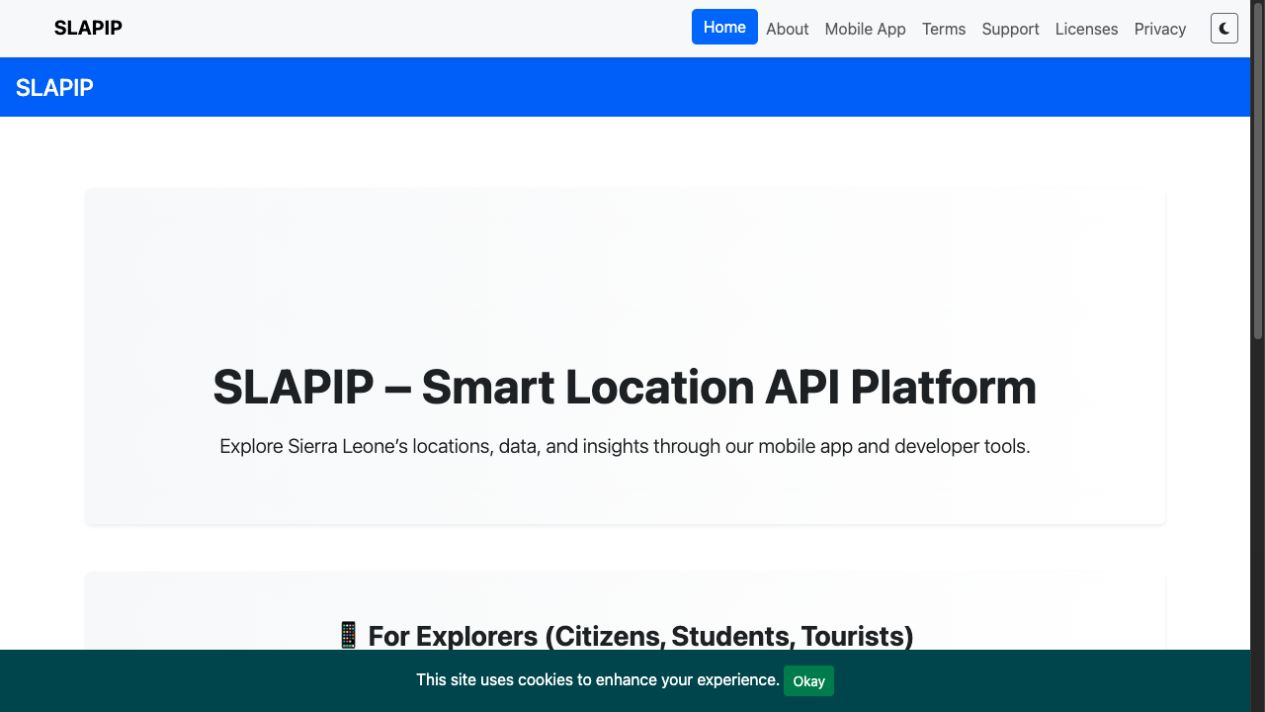
Task: Click the cookie notice message text
Action: [598, 680]
